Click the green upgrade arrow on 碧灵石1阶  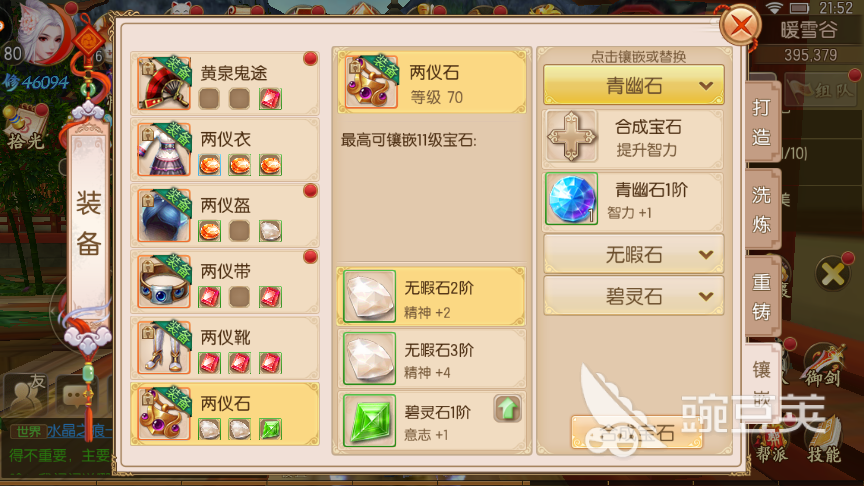pos(507,409)
